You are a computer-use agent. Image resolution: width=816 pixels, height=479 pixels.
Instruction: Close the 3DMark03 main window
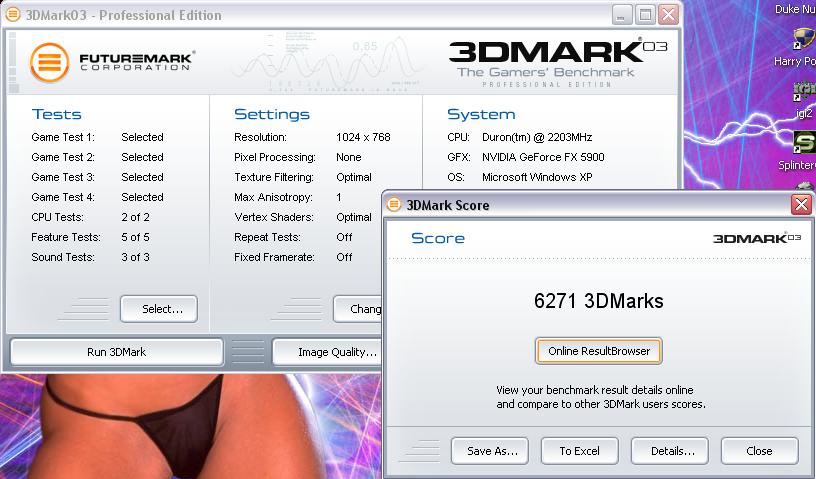[x=669, y=15]
